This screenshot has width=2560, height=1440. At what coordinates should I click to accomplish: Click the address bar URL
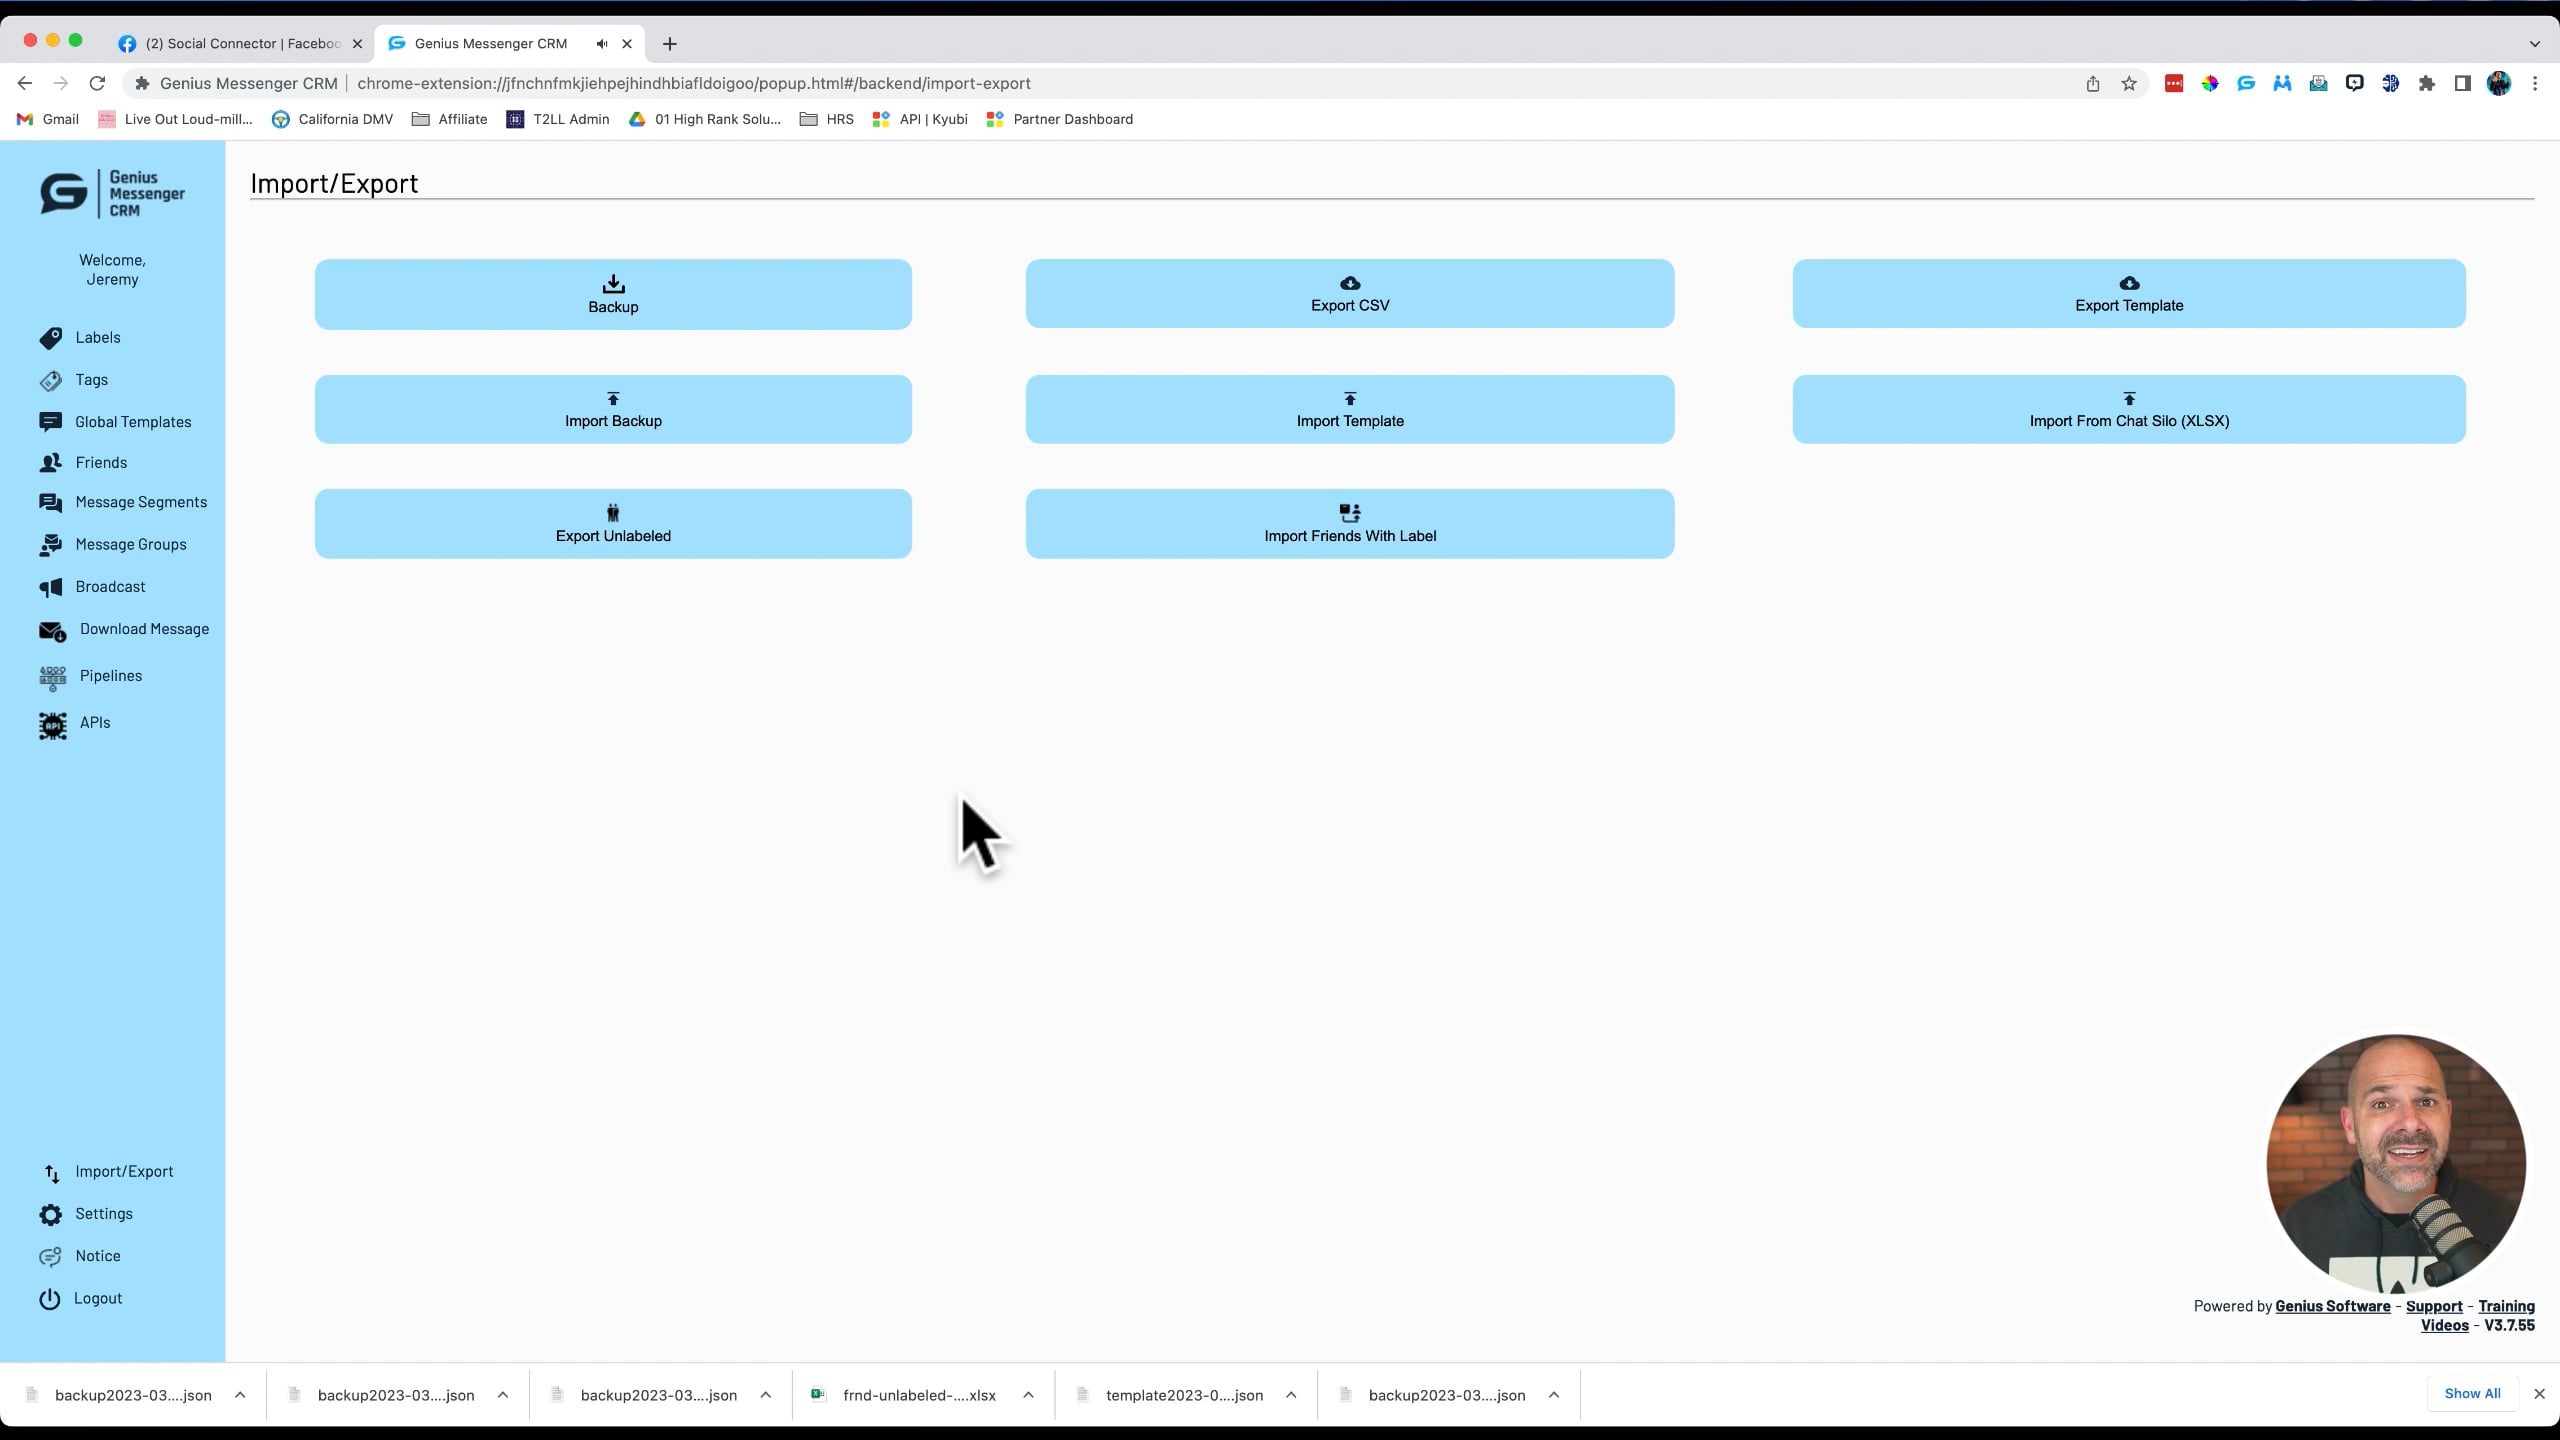694,83
